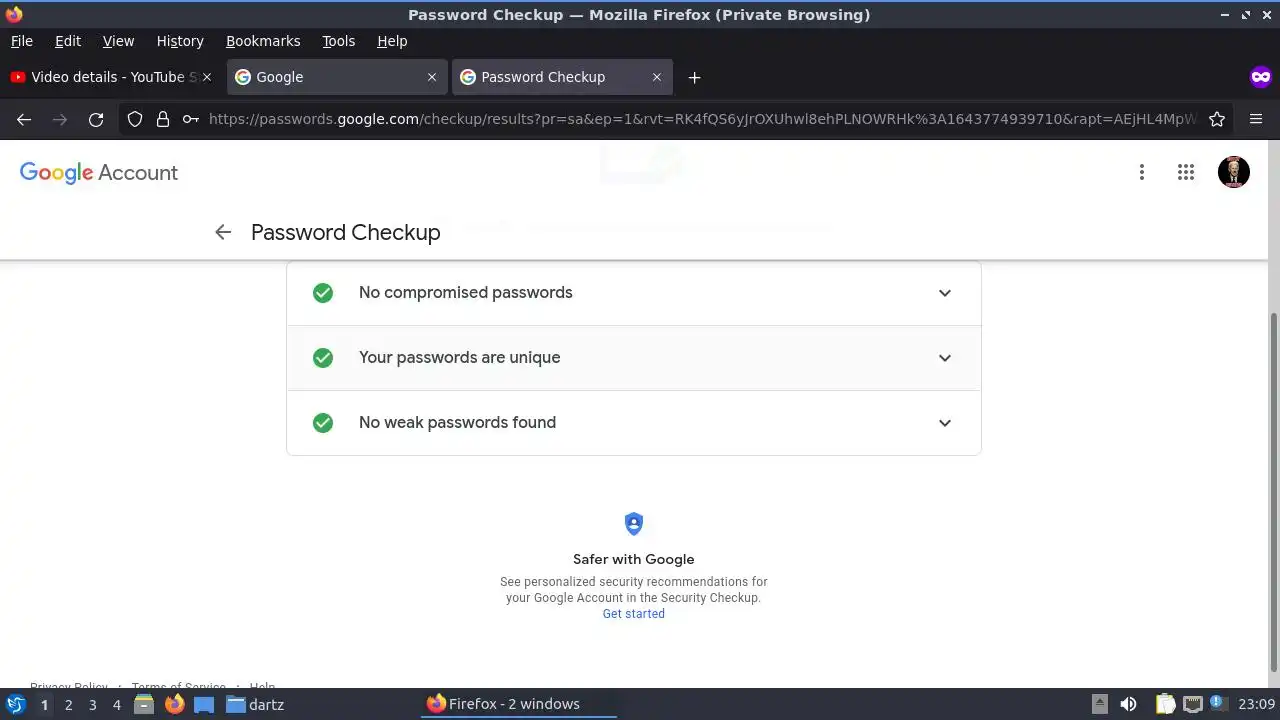Click the URL address bar
Screen dimensions: 1280x720
[700, 119]
